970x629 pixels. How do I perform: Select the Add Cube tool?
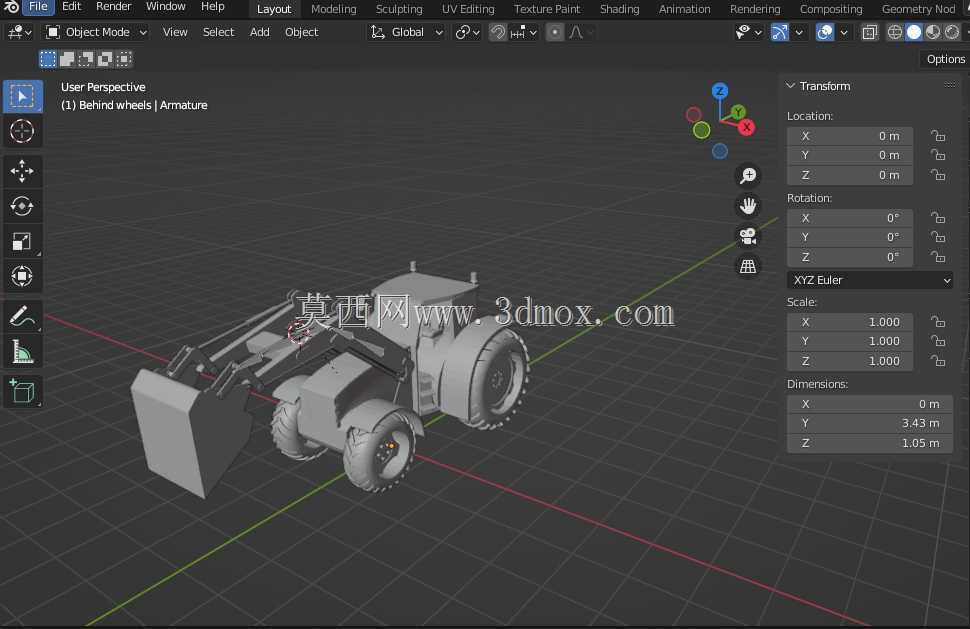click(x=23, y=392)
